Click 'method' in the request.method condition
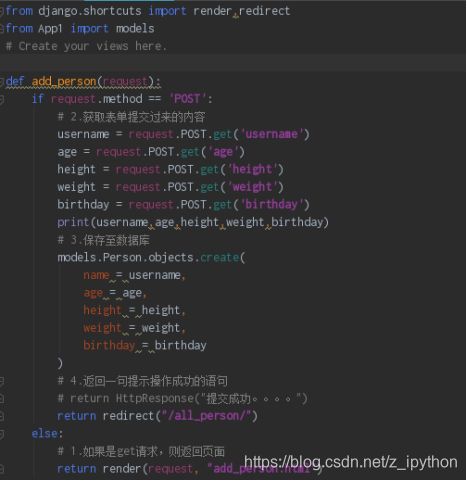467x481 pixels. 123,99
